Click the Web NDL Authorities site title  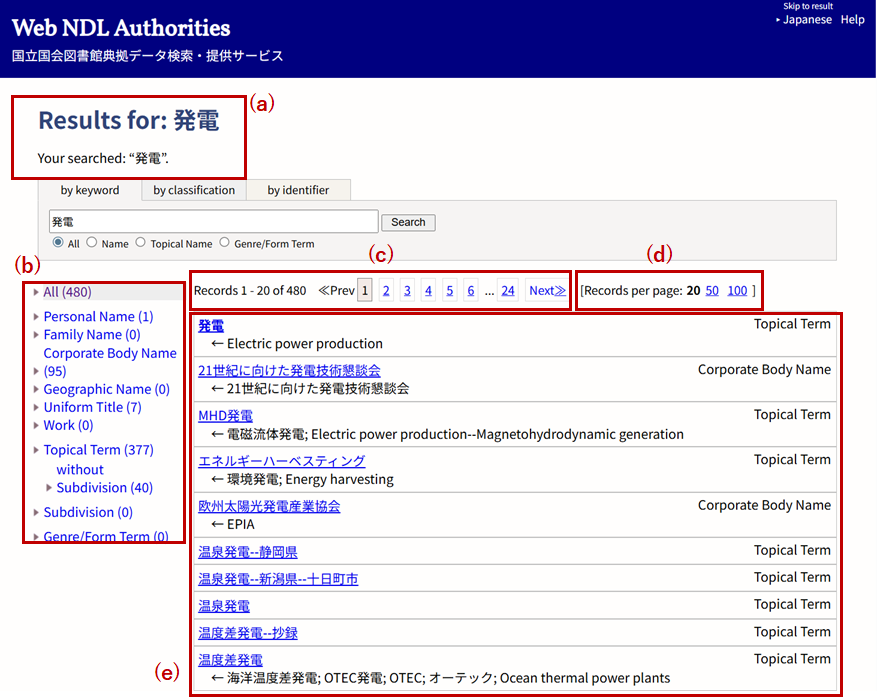coord(121,28)
